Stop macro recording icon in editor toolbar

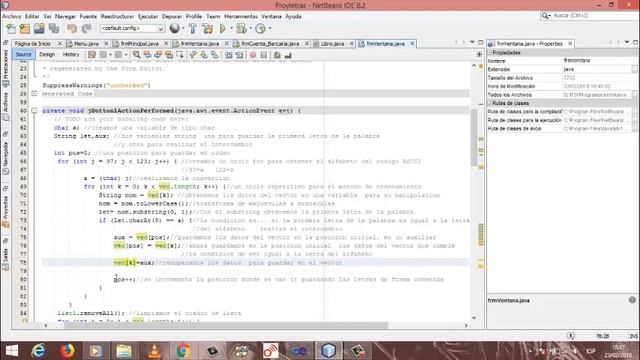264,55
